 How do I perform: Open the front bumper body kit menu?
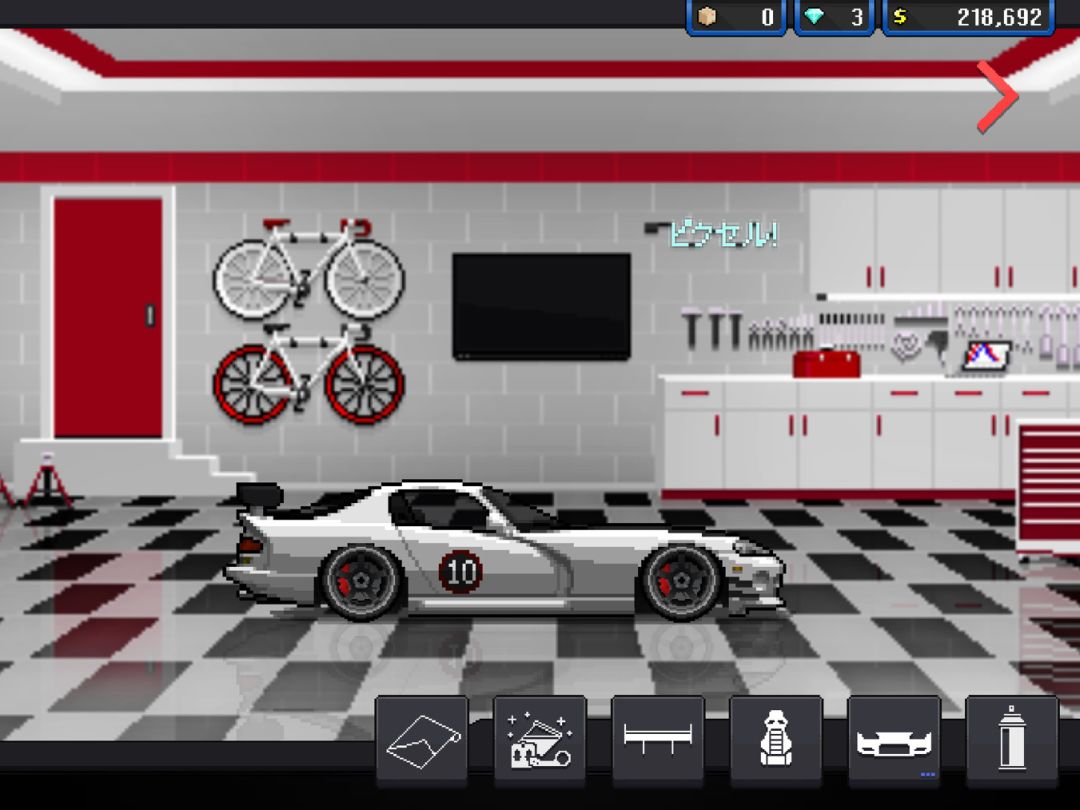pos(894,740)
